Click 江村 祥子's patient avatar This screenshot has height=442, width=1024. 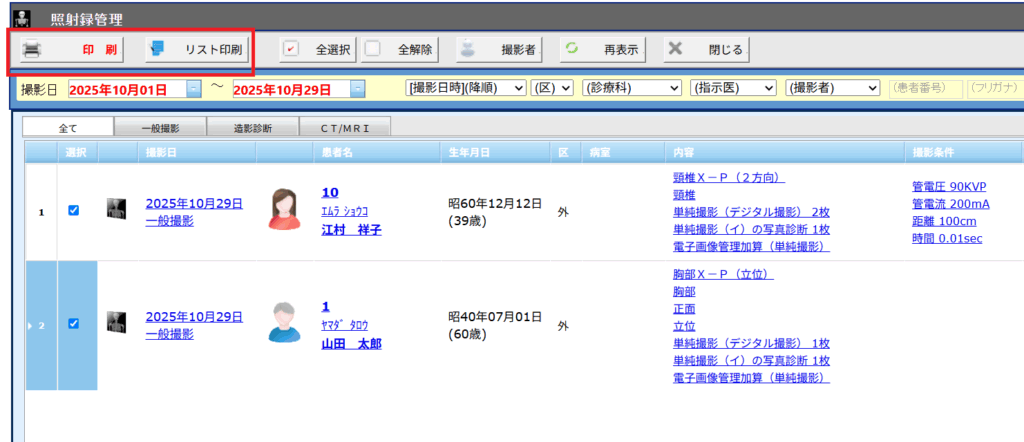[285, 211]
